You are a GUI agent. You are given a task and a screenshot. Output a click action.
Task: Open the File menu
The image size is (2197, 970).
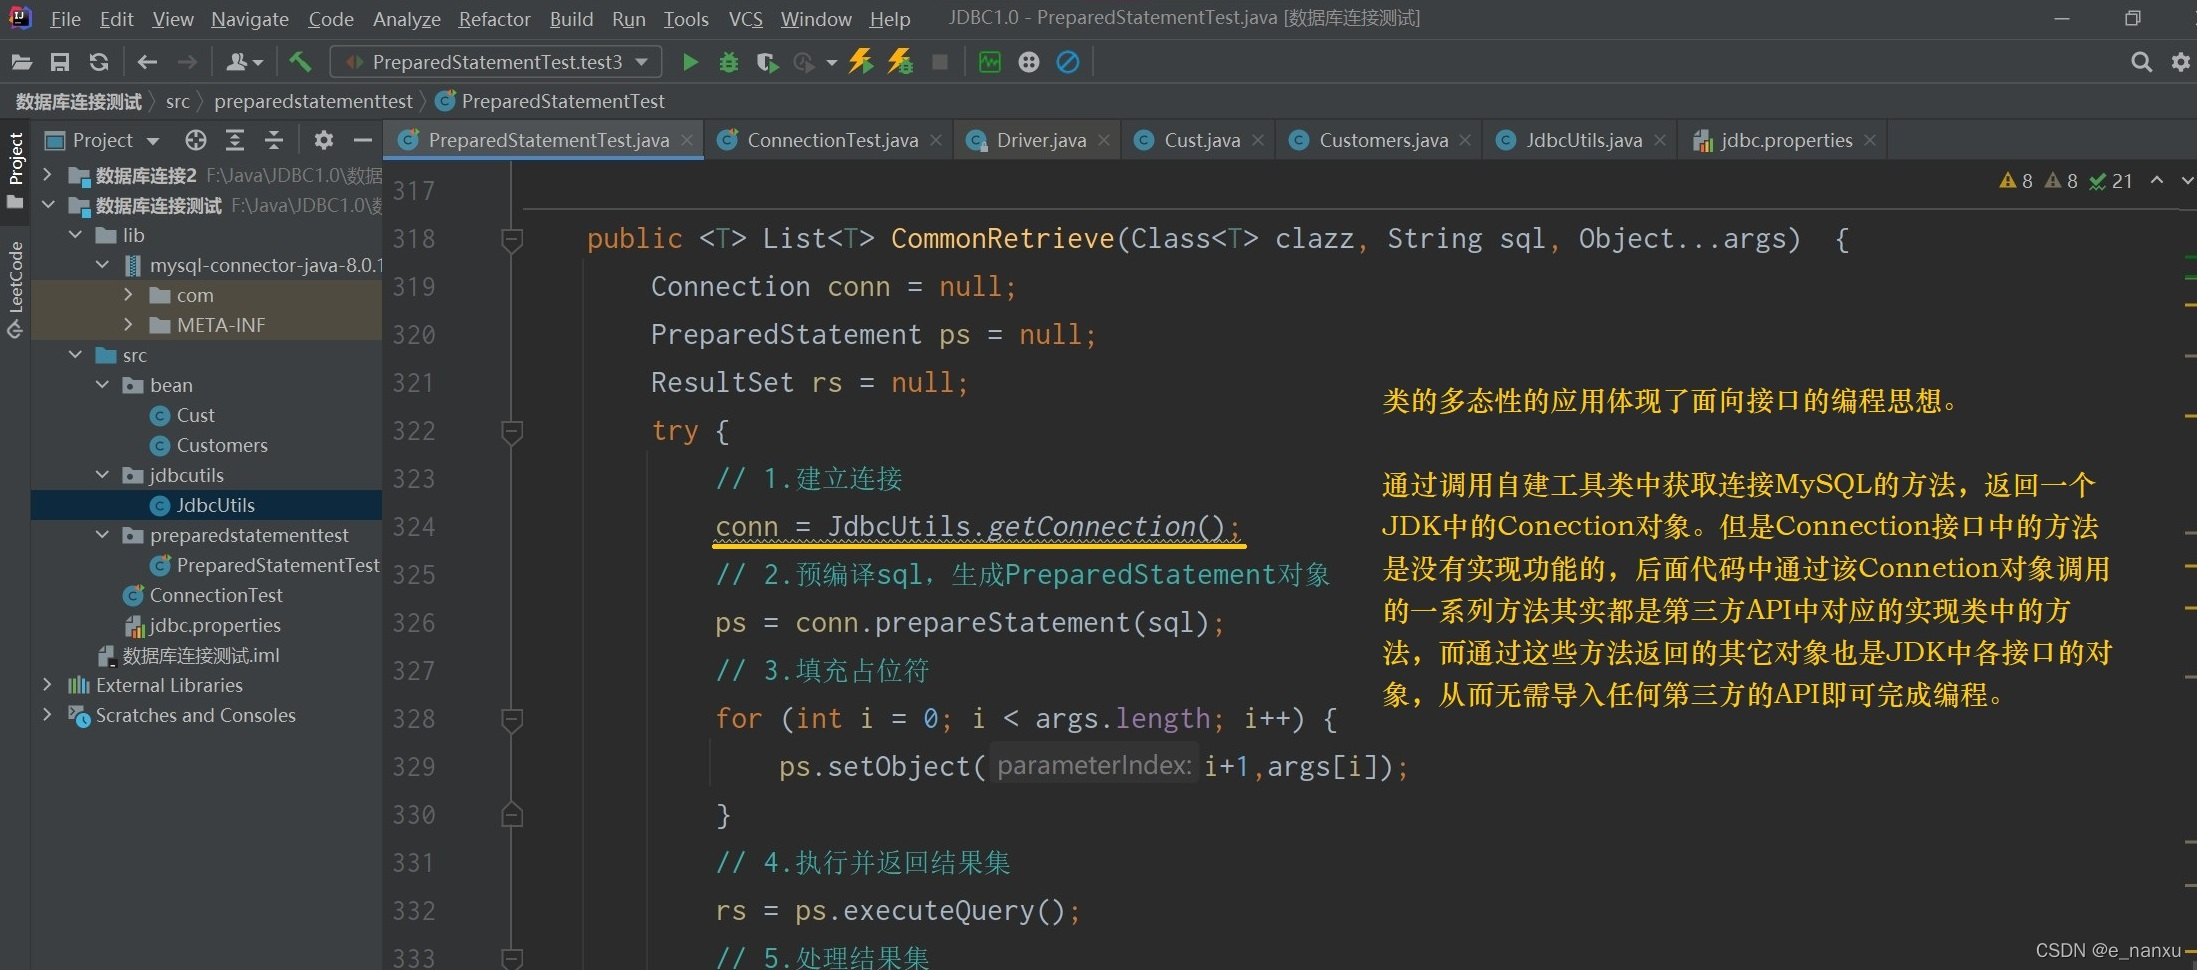tap(65, 19)
